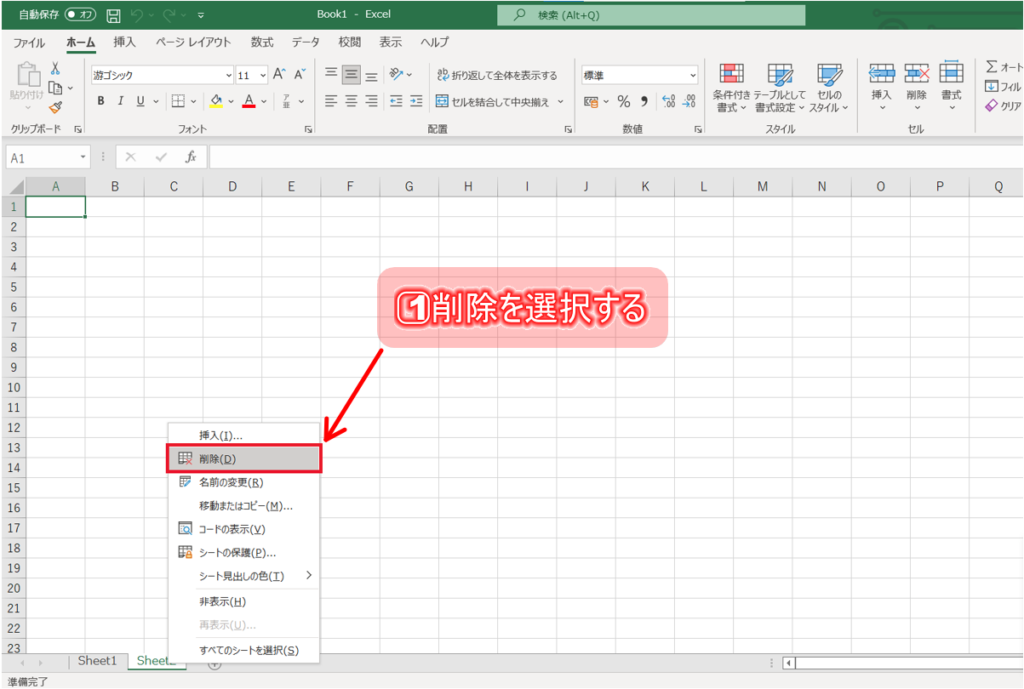
Task: Click the center align icon
Action: click(x=351, y=101)
